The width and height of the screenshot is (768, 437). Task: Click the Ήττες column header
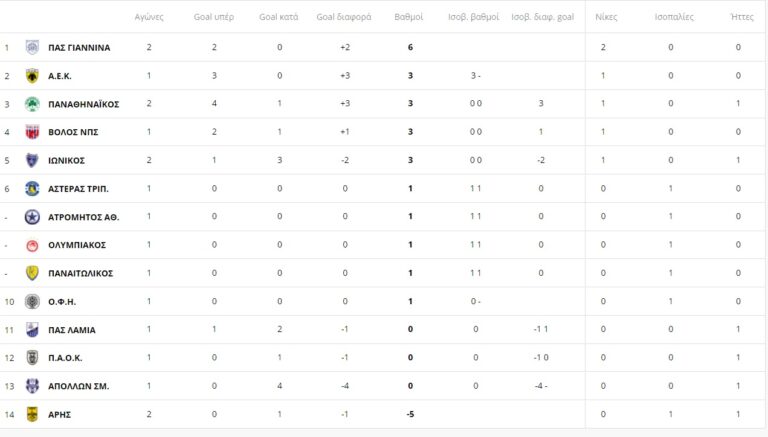[x=742, y=17]
